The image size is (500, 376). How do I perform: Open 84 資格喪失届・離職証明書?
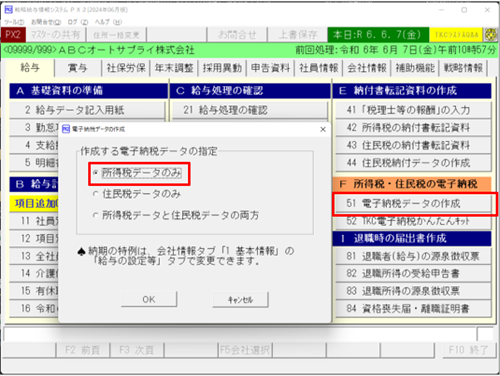point(413,309)
